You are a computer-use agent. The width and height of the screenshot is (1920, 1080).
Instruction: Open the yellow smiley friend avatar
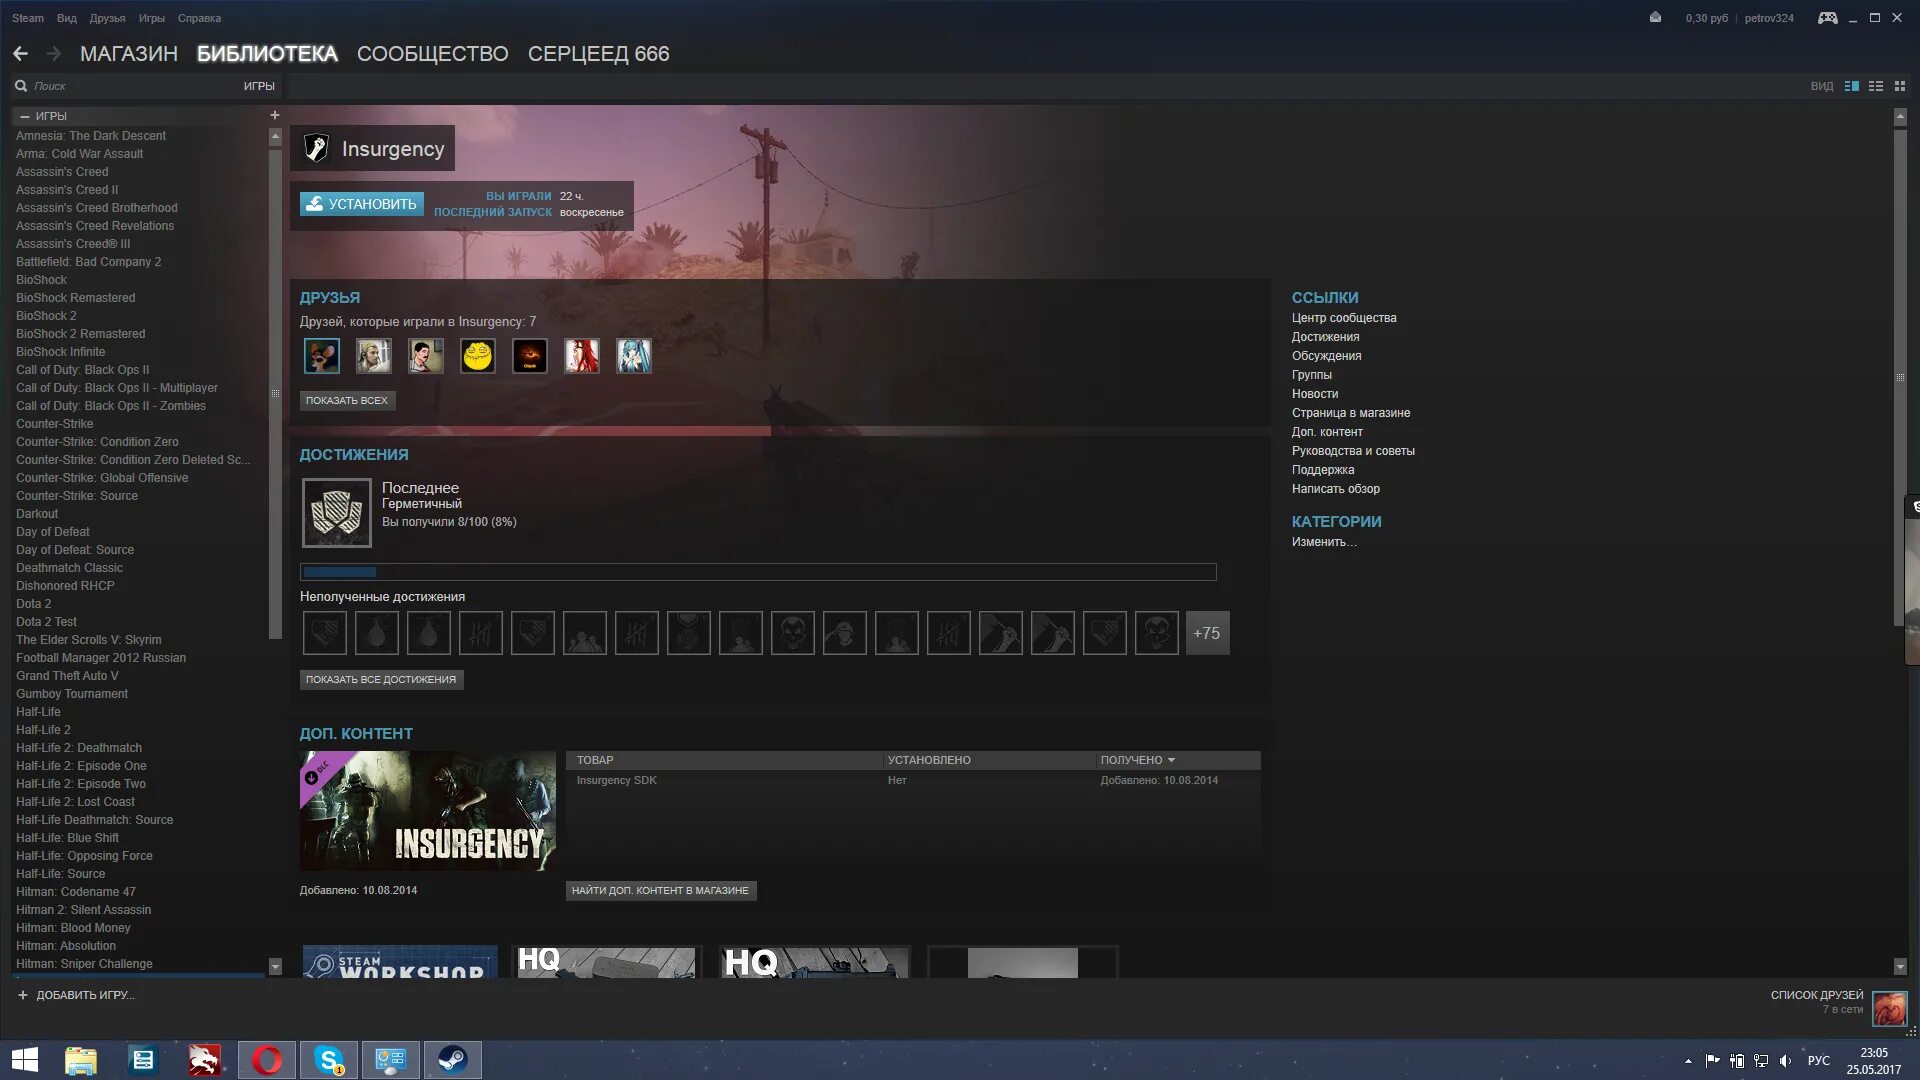click(478, 356)
